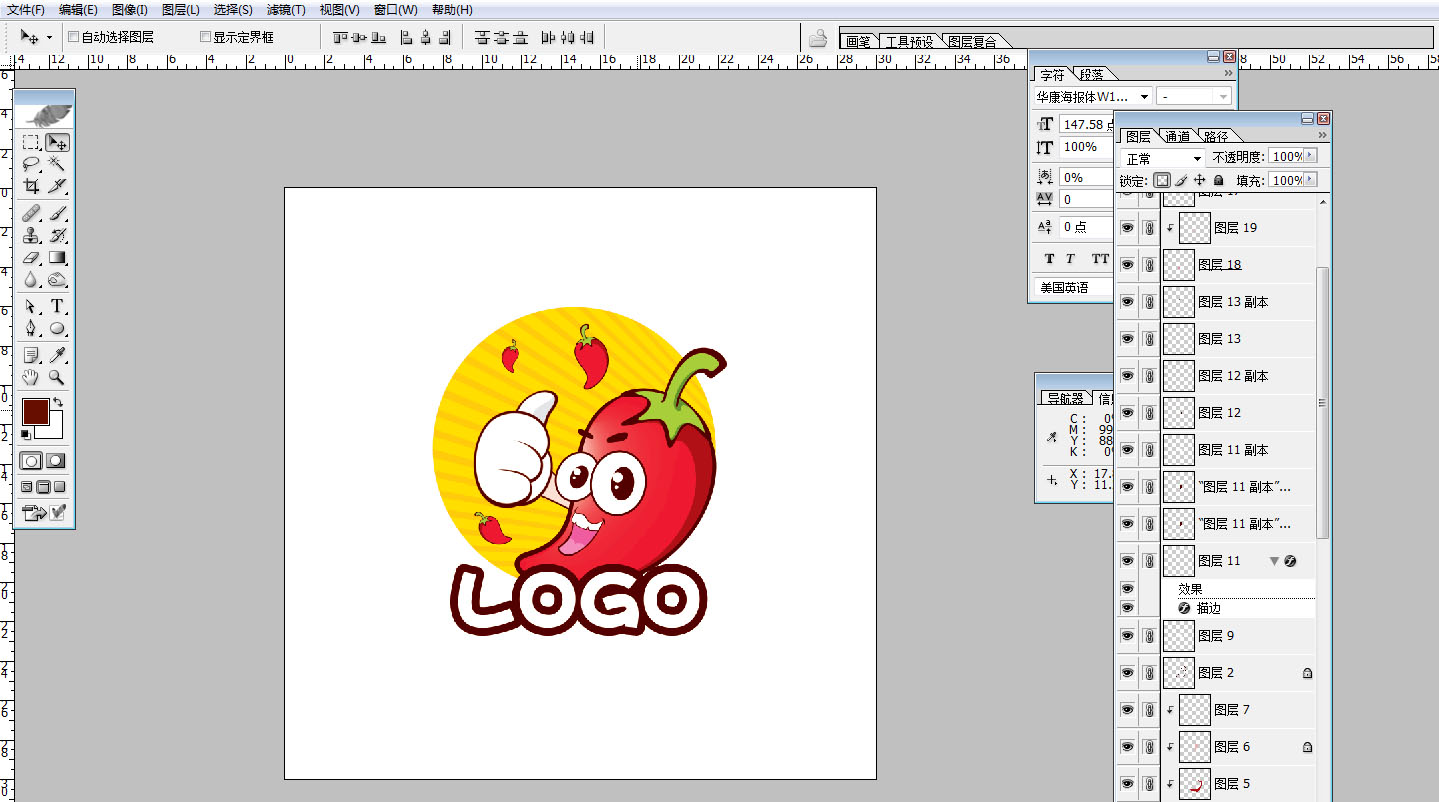Select the Dodge tool
The width and height of the screenshot is (1439, 802).
tap(57, 280)
